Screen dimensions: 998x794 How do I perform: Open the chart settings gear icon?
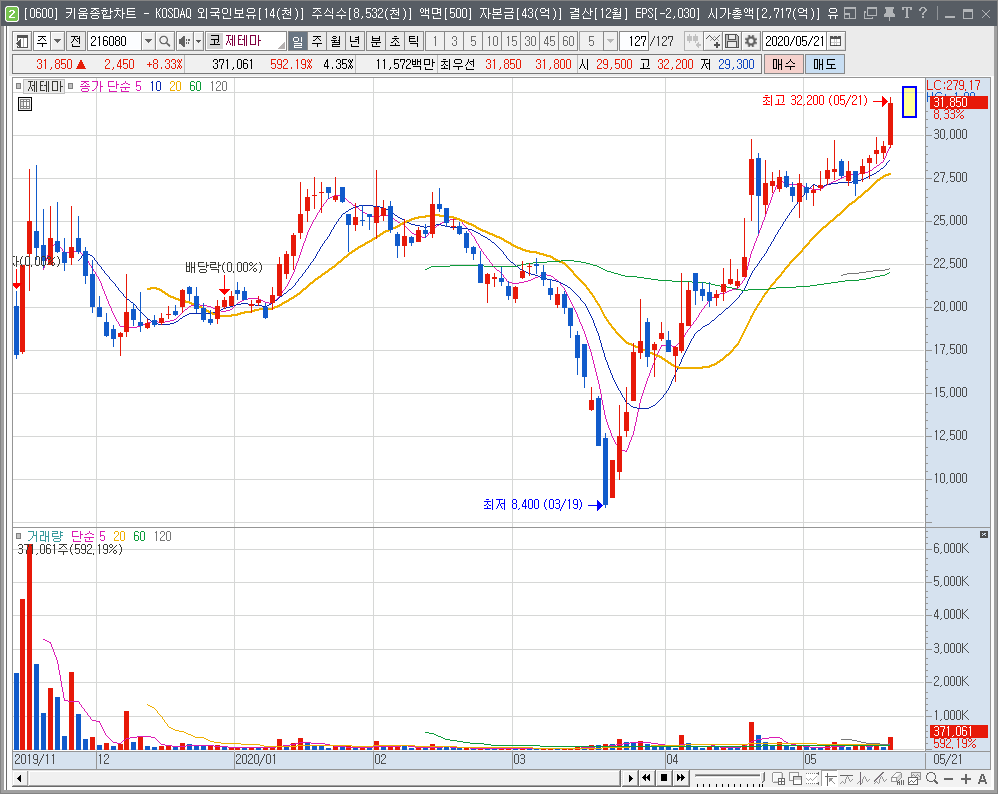751,41
